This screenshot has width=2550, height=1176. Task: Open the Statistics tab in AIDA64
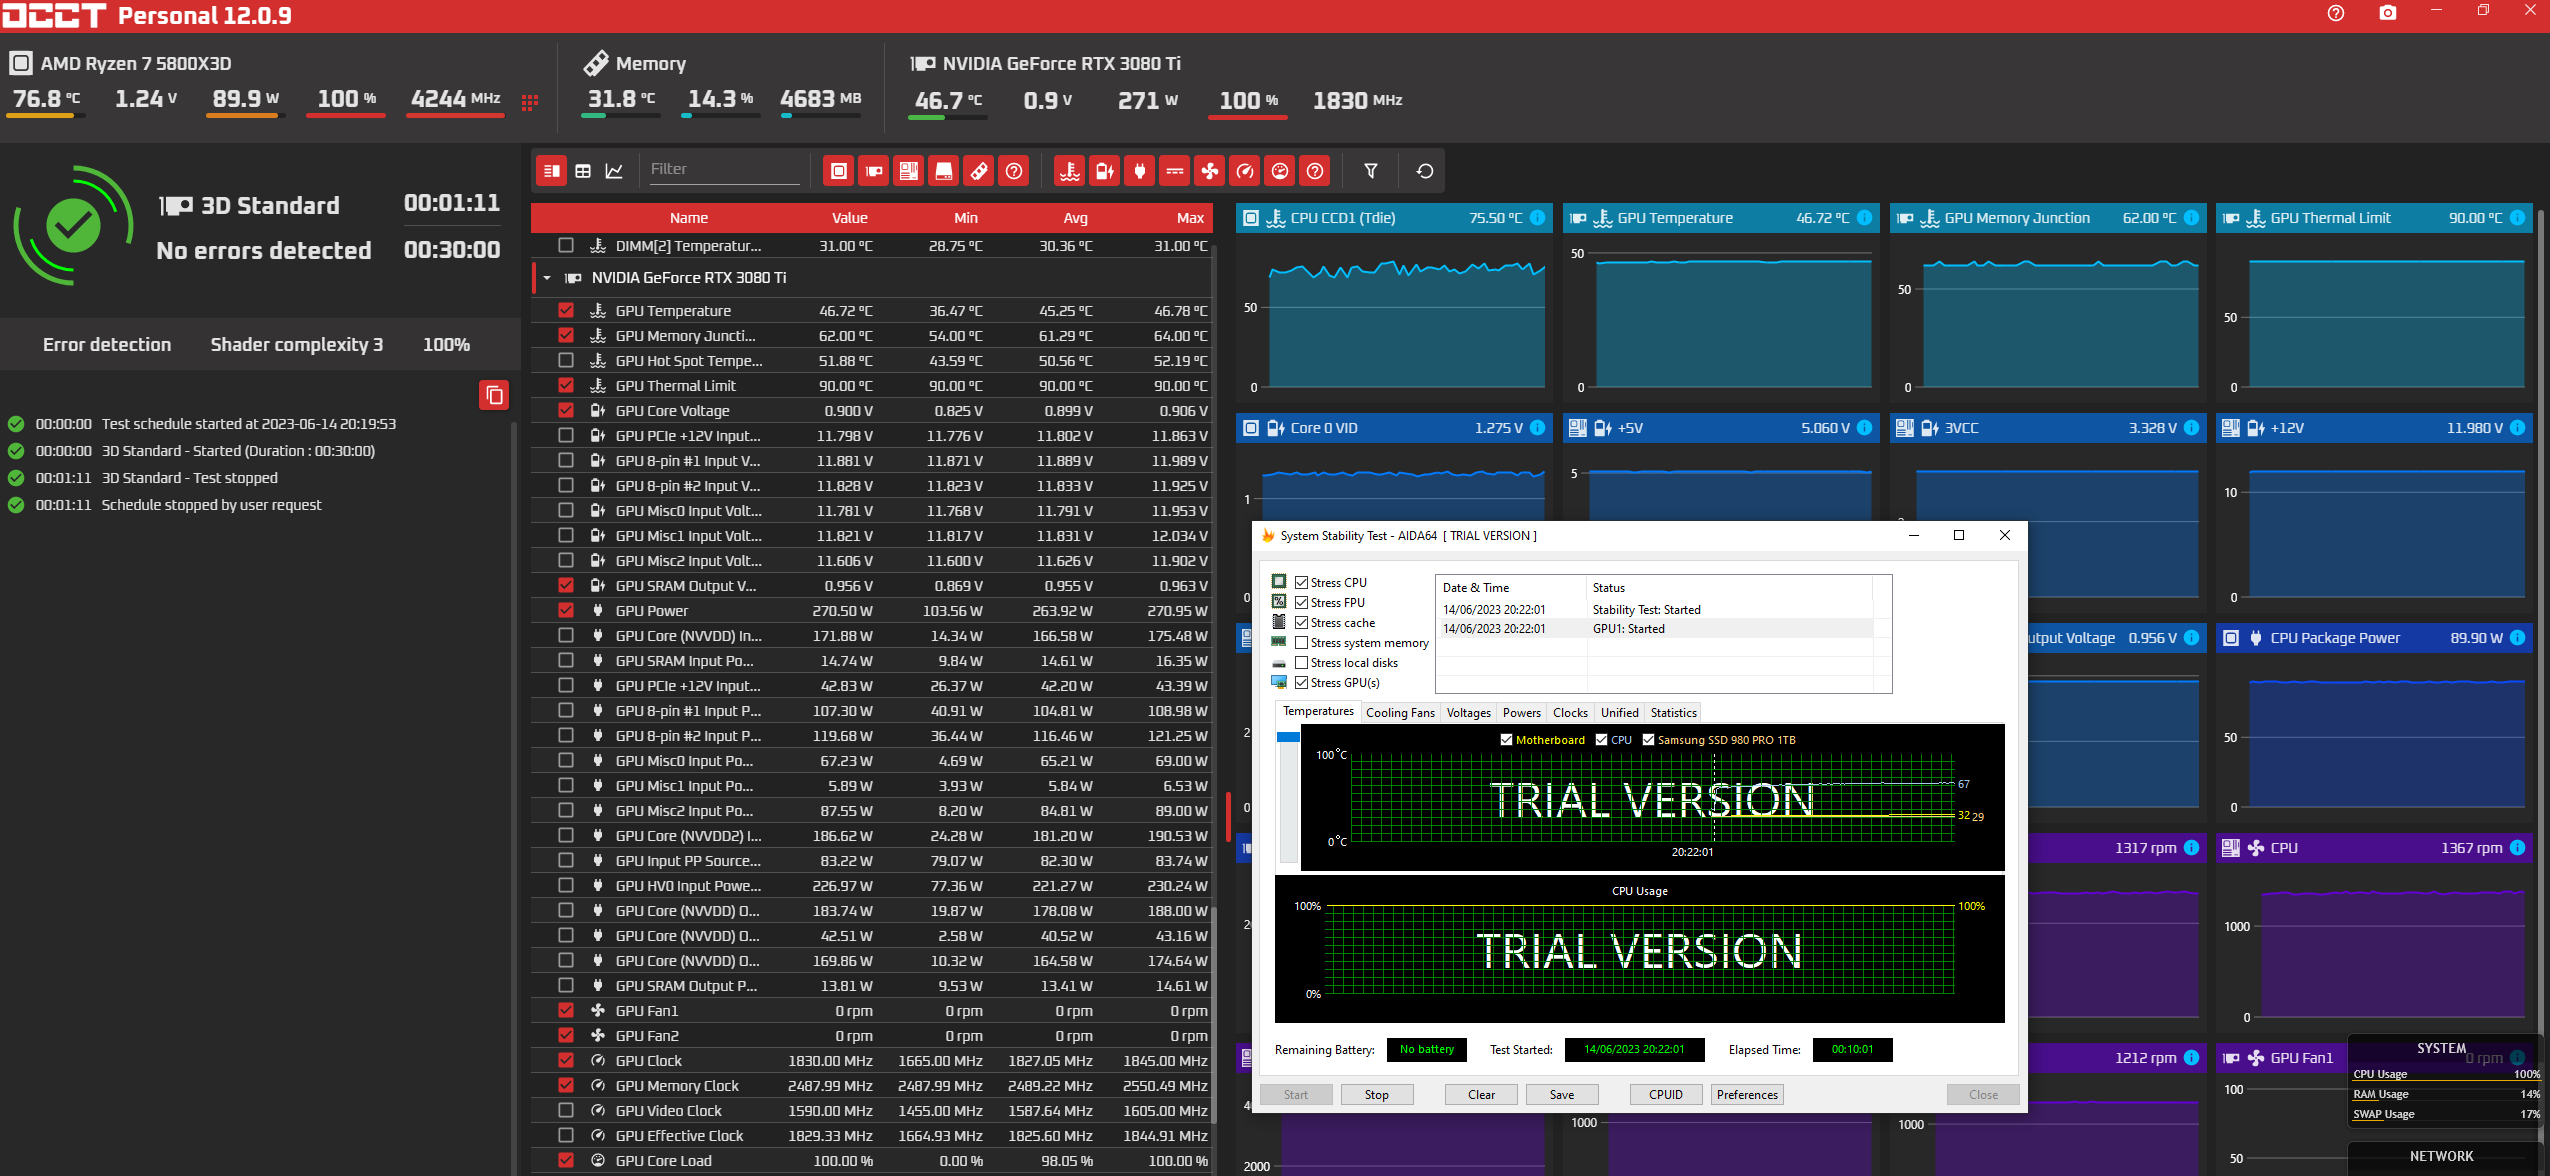1673,713
